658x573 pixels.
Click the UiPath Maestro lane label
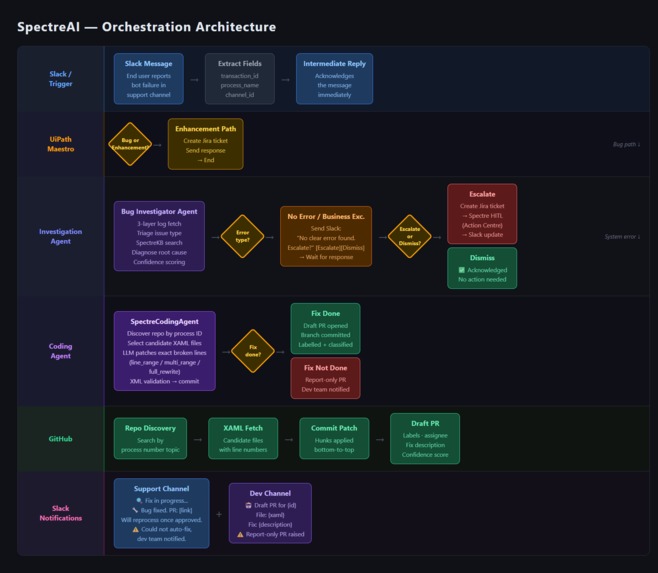(60, 144)
